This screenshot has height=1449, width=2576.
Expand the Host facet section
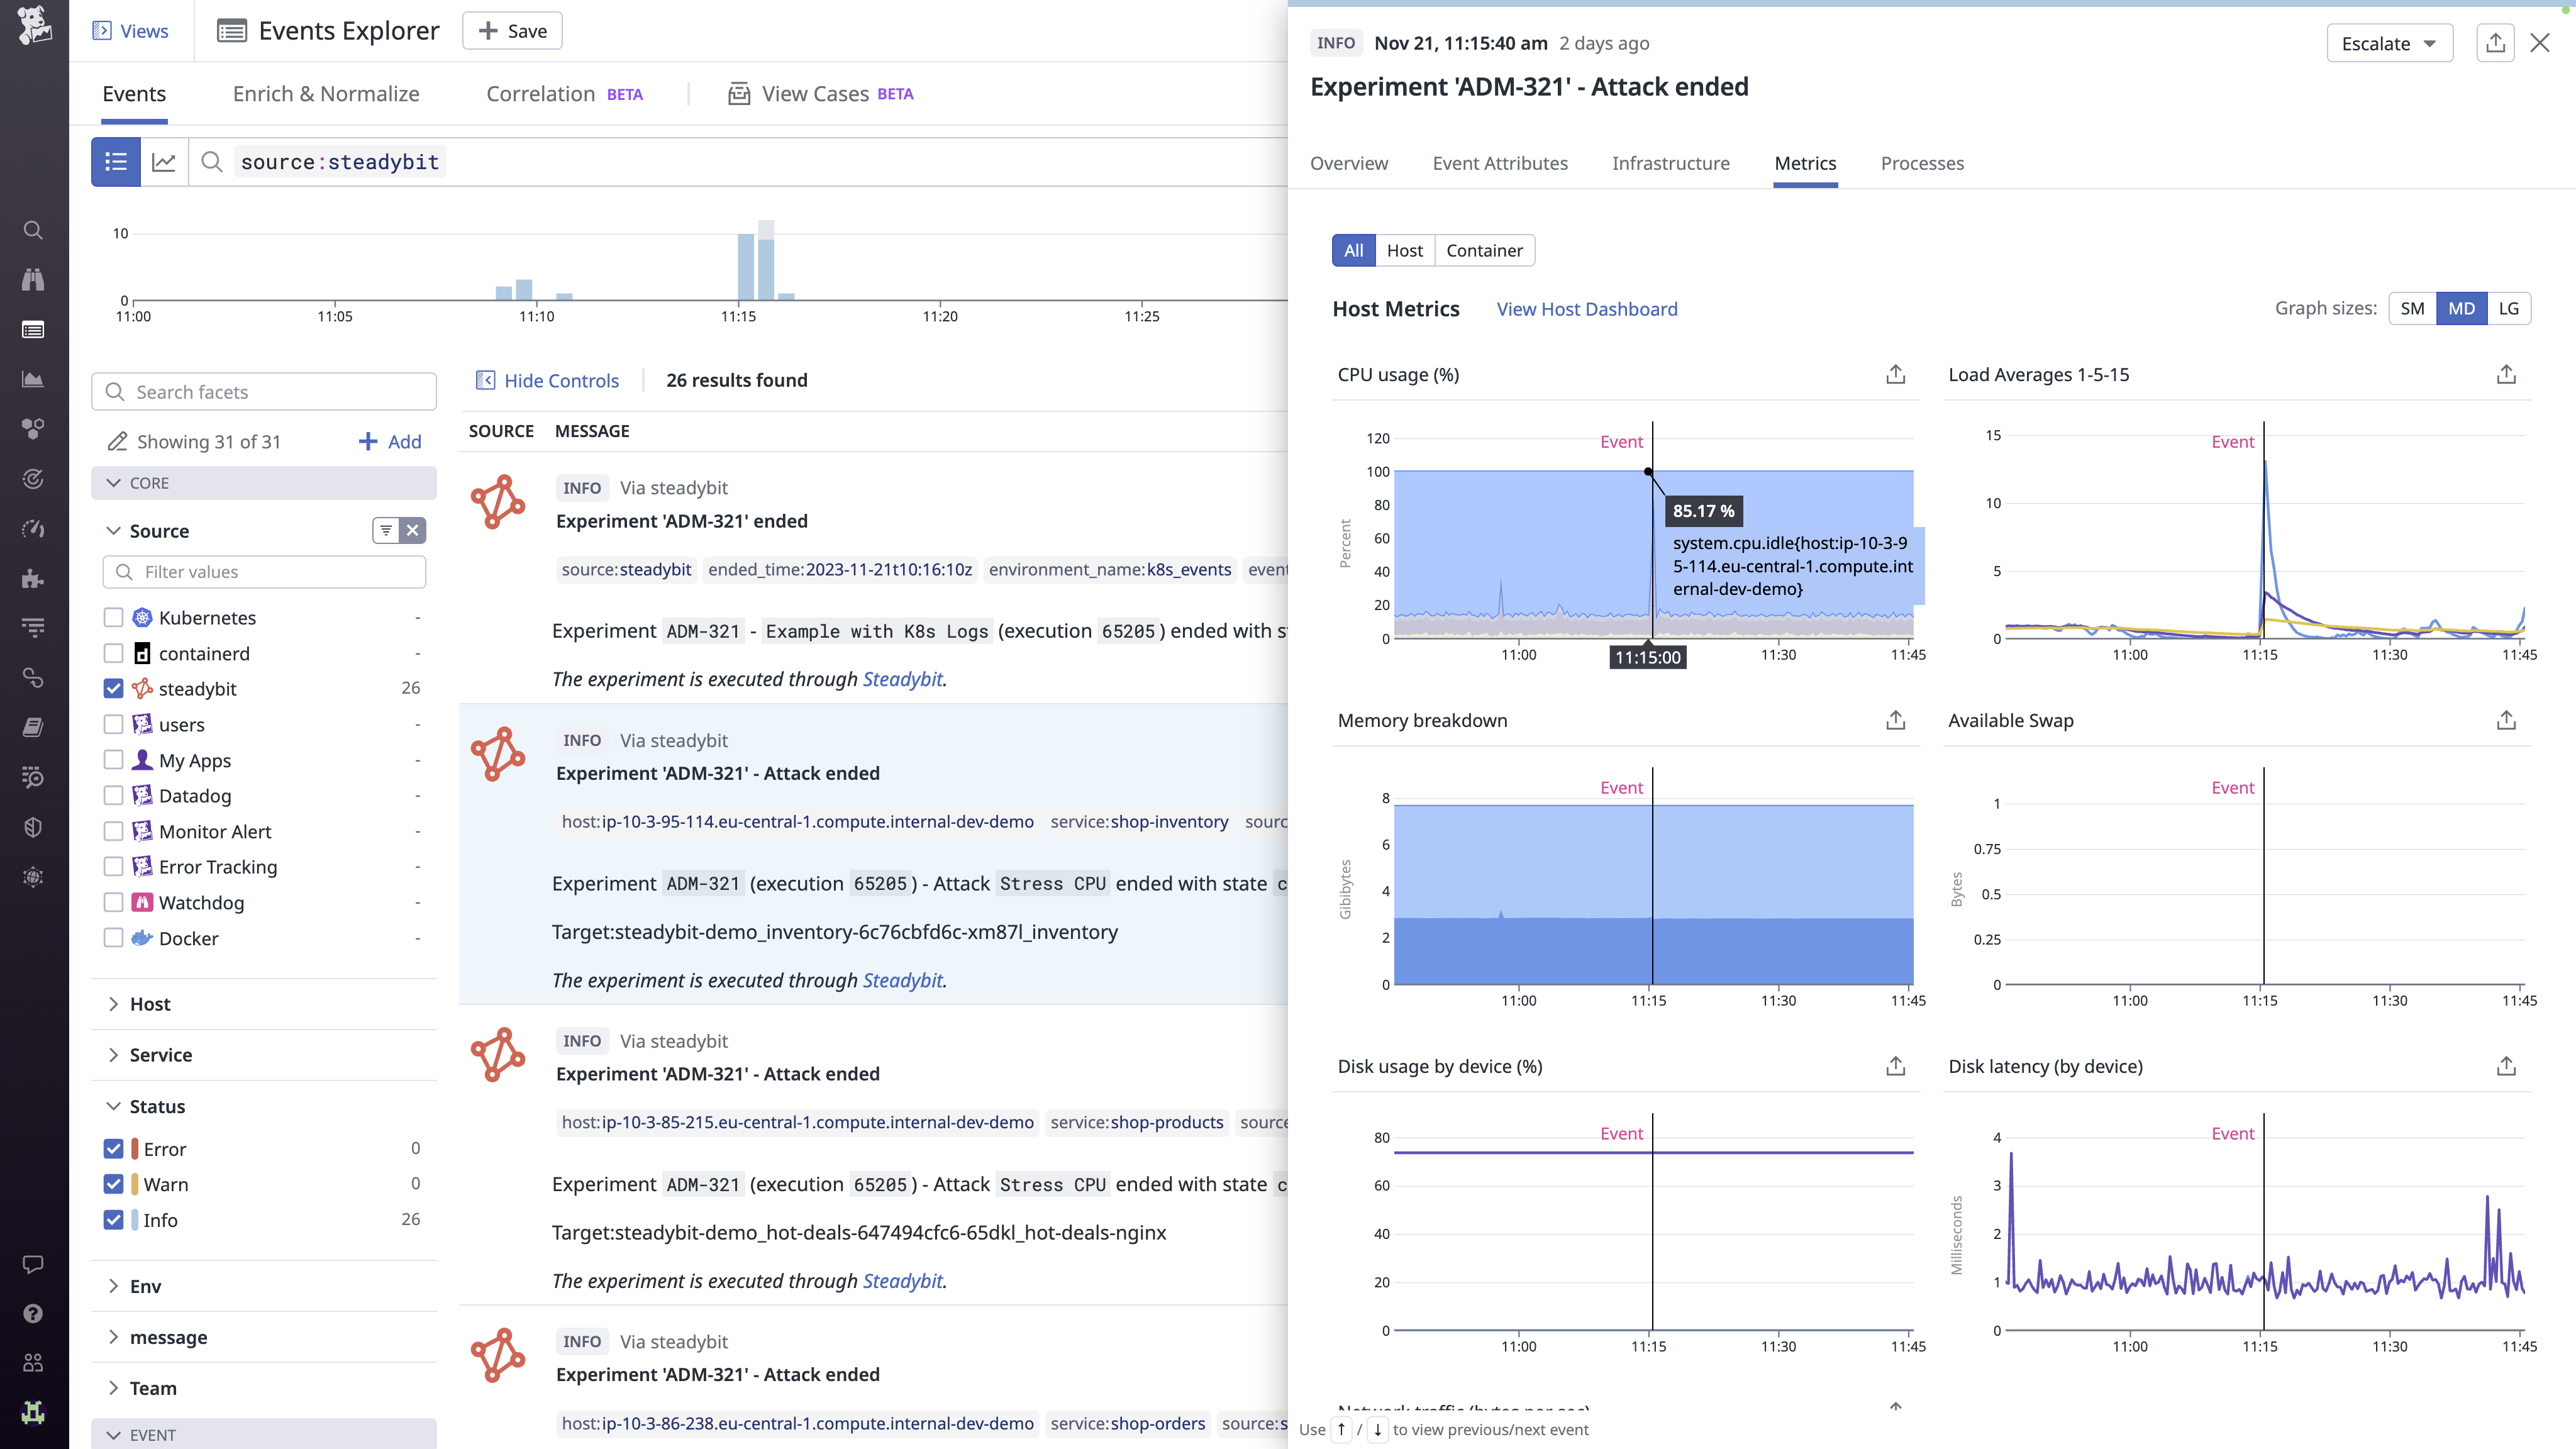[113, 1004]
